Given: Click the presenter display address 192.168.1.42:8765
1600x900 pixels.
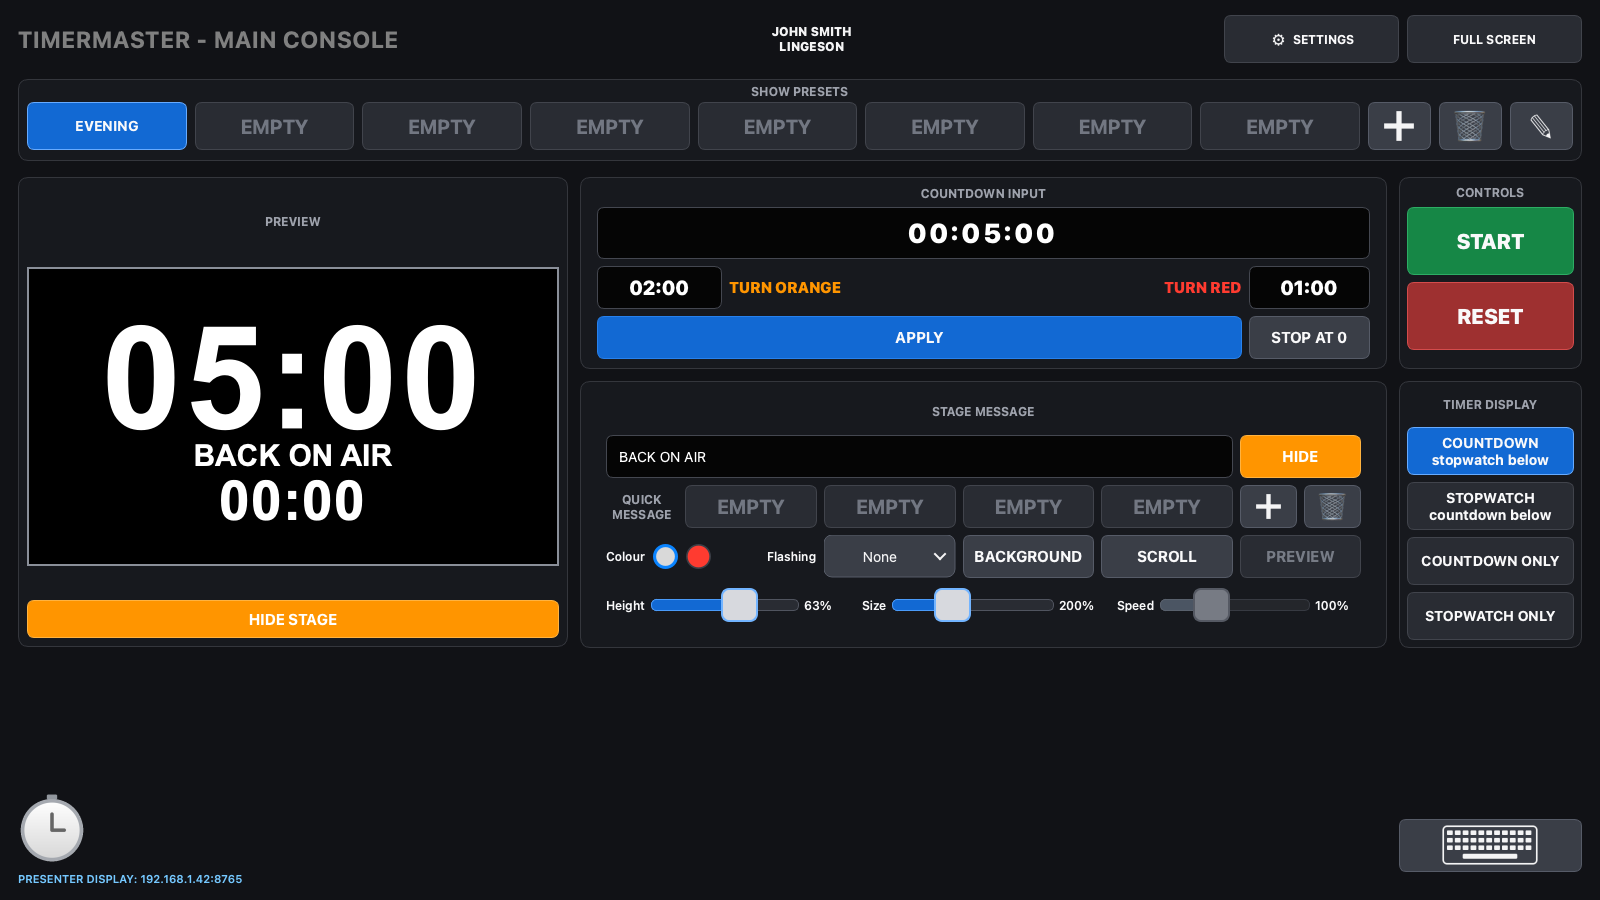Looking at the screenshot, I should 191,879.
